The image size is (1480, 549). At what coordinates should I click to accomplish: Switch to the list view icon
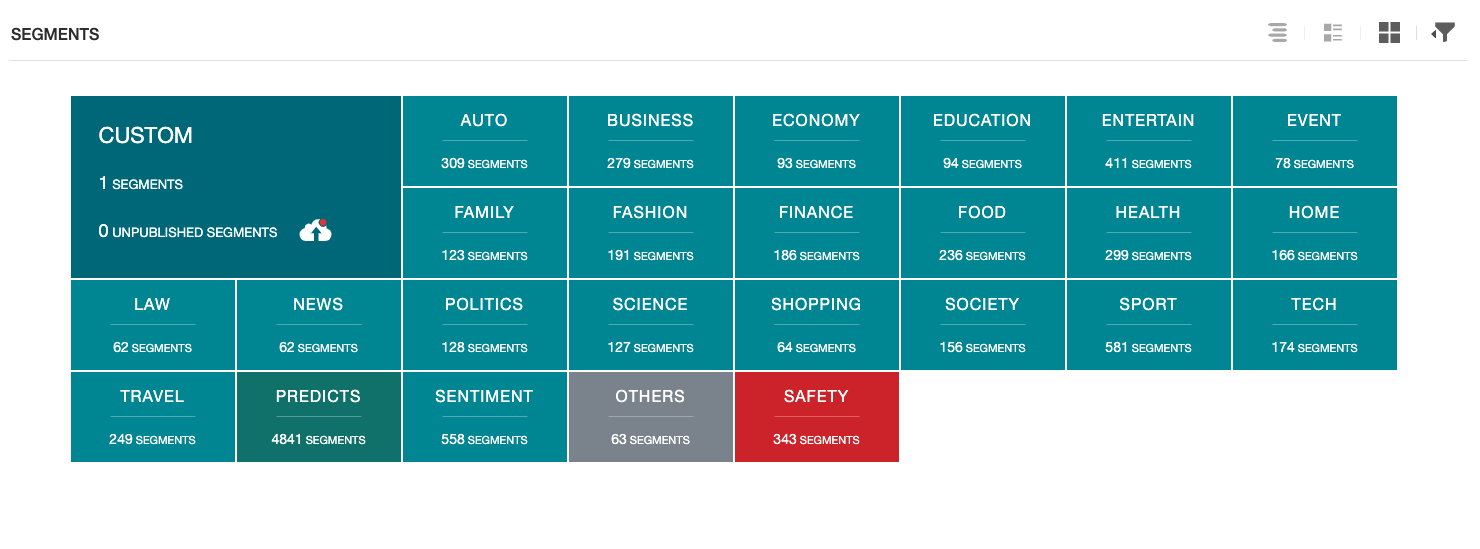(x=1332, y=33)
